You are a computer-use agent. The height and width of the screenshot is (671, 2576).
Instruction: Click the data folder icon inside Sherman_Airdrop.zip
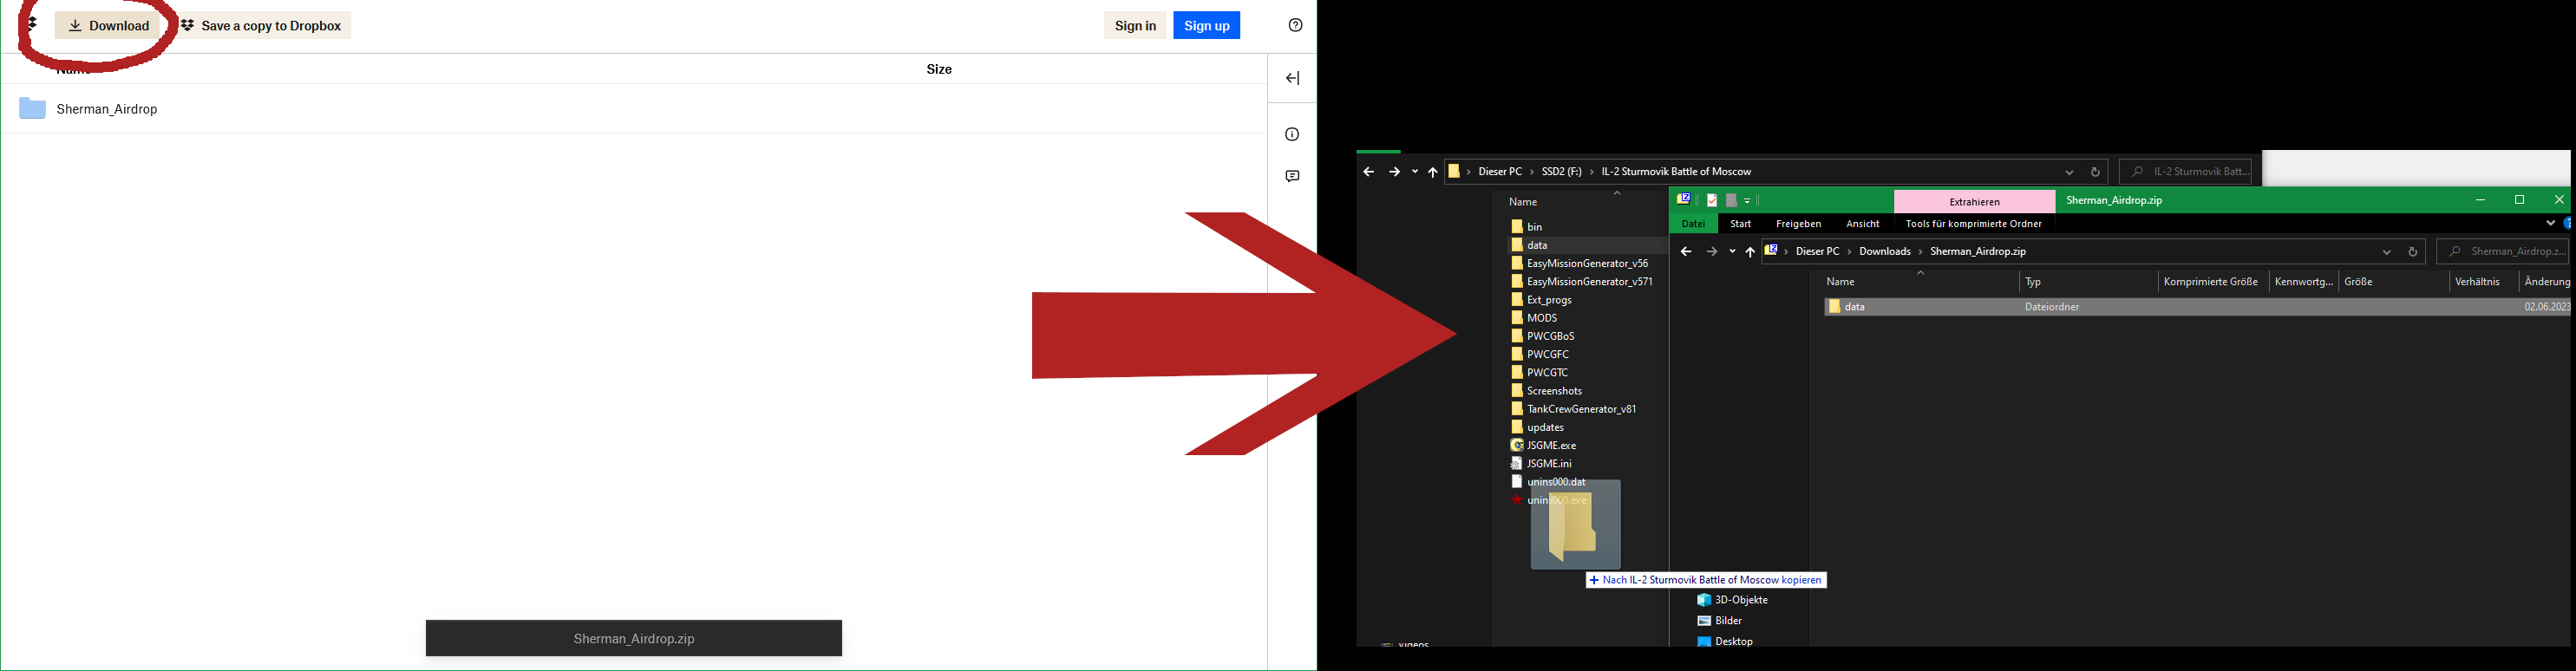pos(1834,307)
